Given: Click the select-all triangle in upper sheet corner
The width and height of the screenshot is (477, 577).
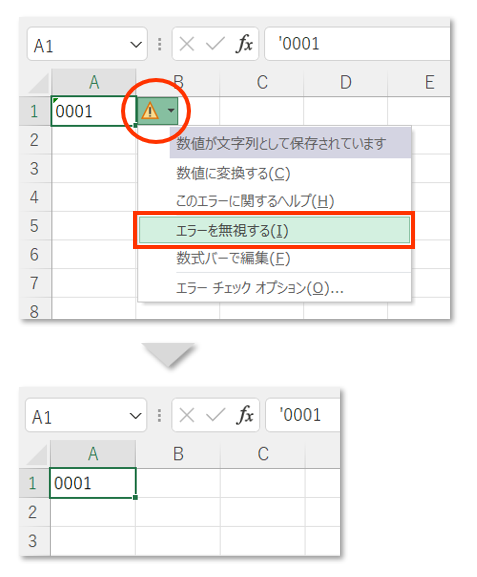Looking at the screenshot, I should pyautogui.click(x=38, y=84).
